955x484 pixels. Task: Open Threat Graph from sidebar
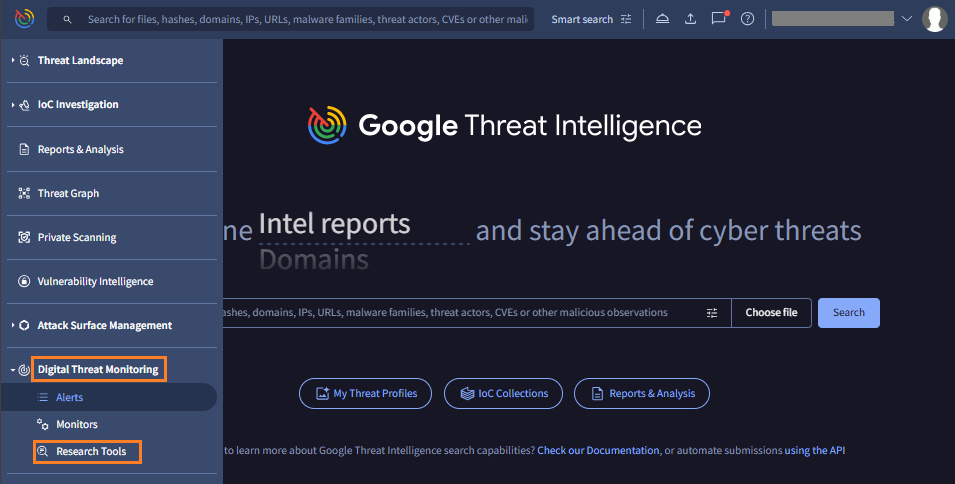(68, 194)
